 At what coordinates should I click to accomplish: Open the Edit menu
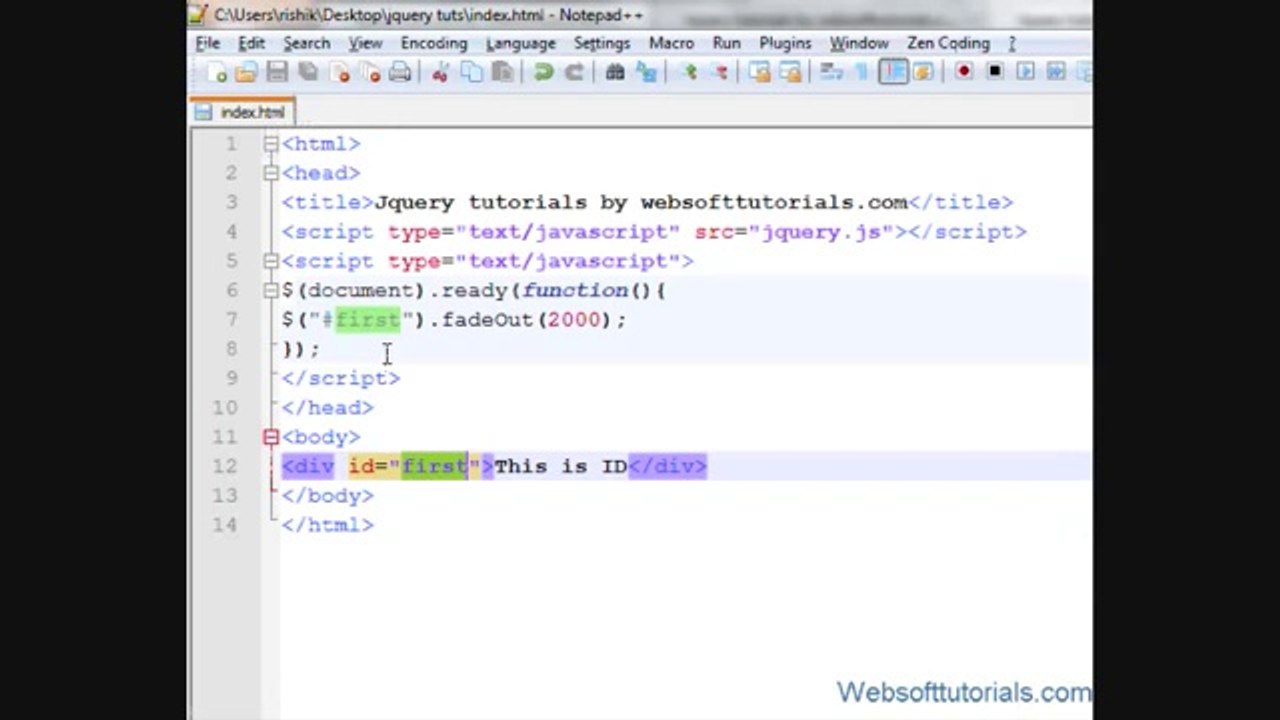tap(251, 43)
